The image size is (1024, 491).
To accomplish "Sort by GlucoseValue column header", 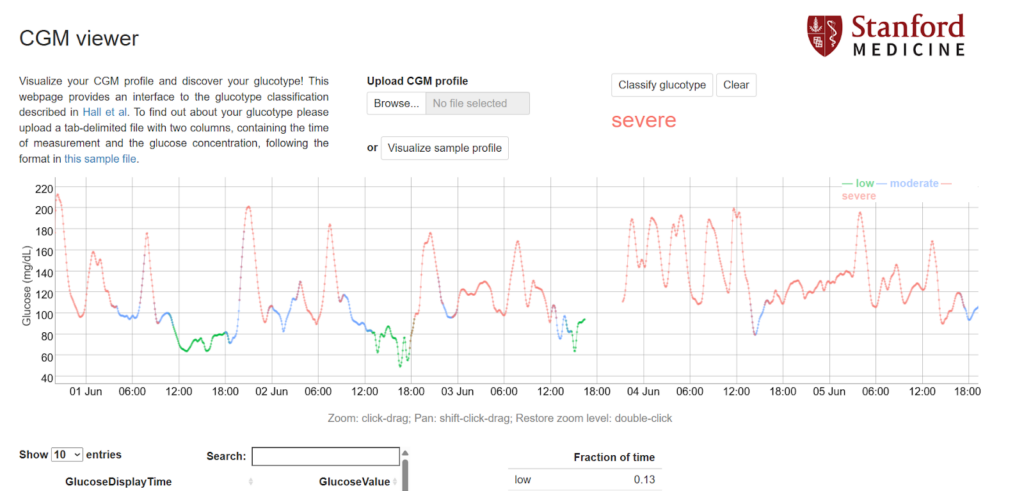I will 354,482.
